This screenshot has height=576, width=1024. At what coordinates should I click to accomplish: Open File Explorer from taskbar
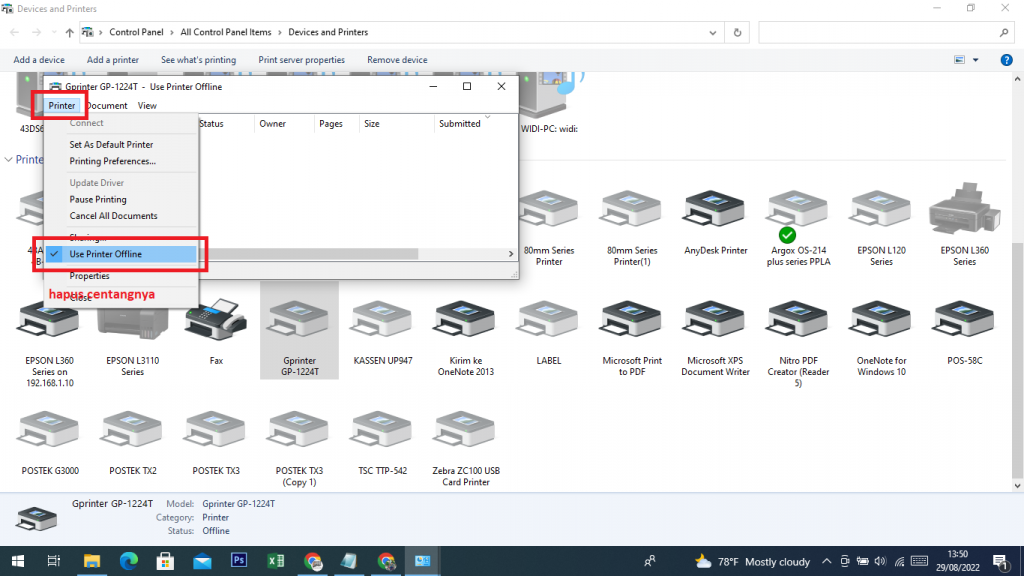point(91,561)
